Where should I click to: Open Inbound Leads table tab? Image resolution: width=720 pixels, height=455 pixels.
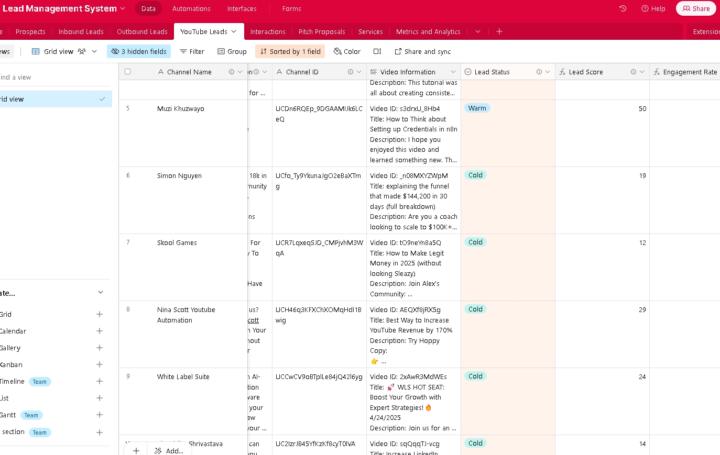pyautogui.click(x=81, y=32)
